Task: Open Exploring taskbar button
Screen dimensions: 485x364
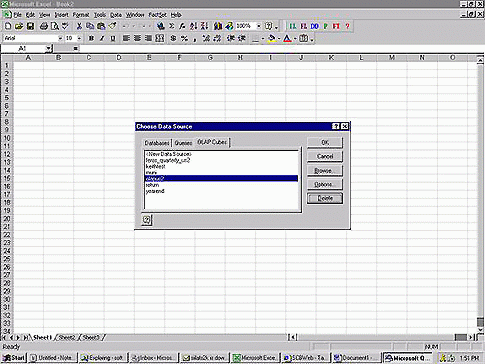Action: coord(103,358)
